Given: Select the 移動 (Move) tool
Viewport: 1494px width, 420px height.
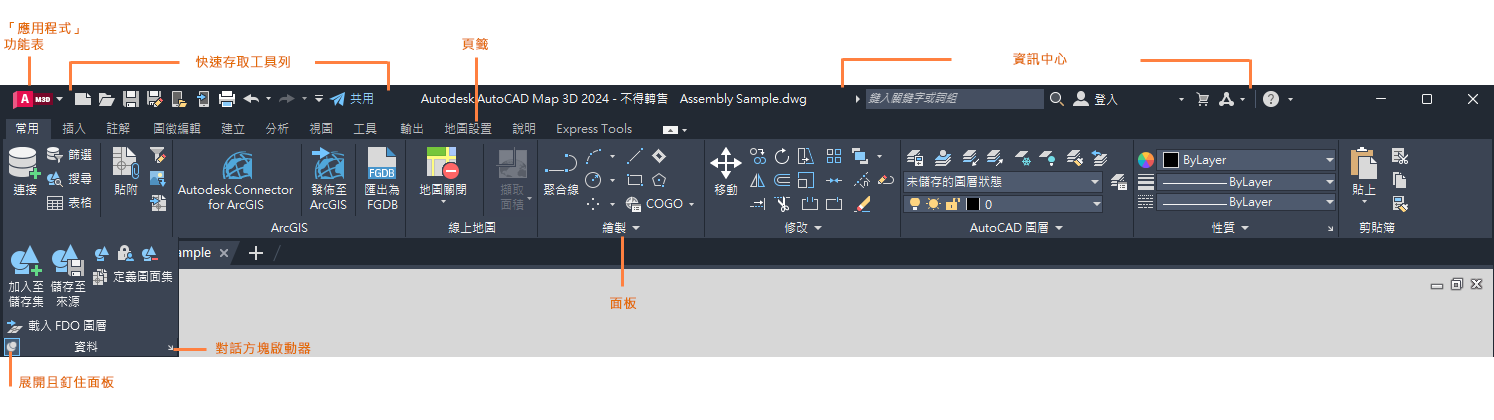Looking at the screenshot, I should pos(725,163).
